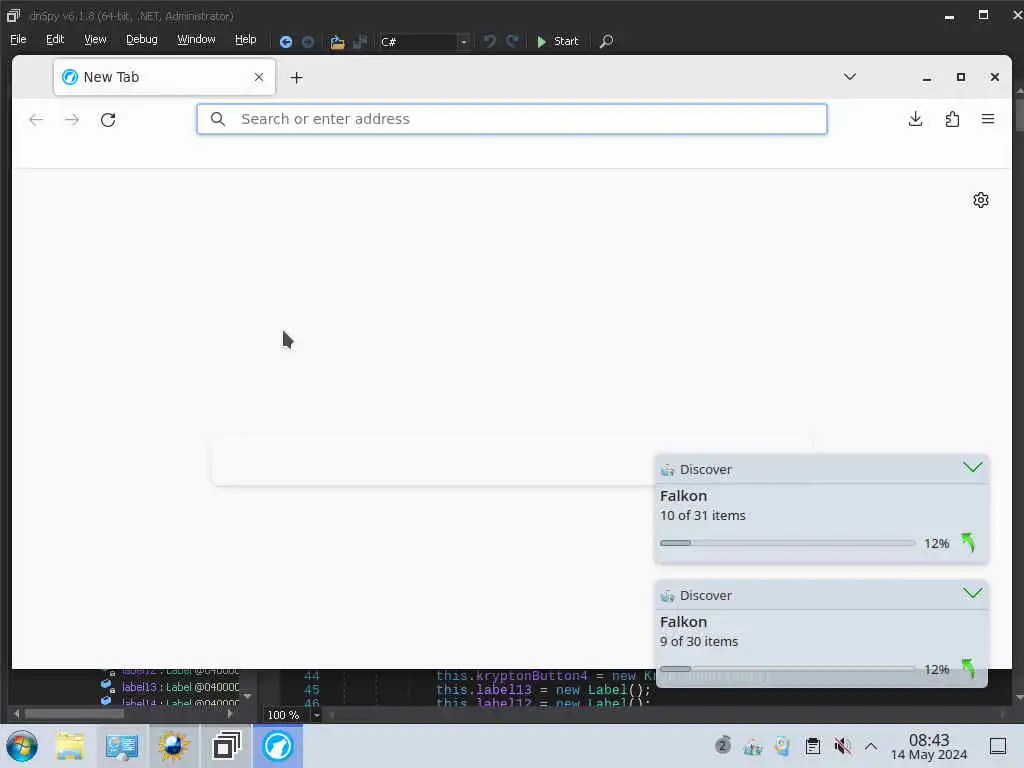Viewport: 1024px width, 768px height.
Task: Click Discover icon in first notification header
Action: click(x=667, y=470)
